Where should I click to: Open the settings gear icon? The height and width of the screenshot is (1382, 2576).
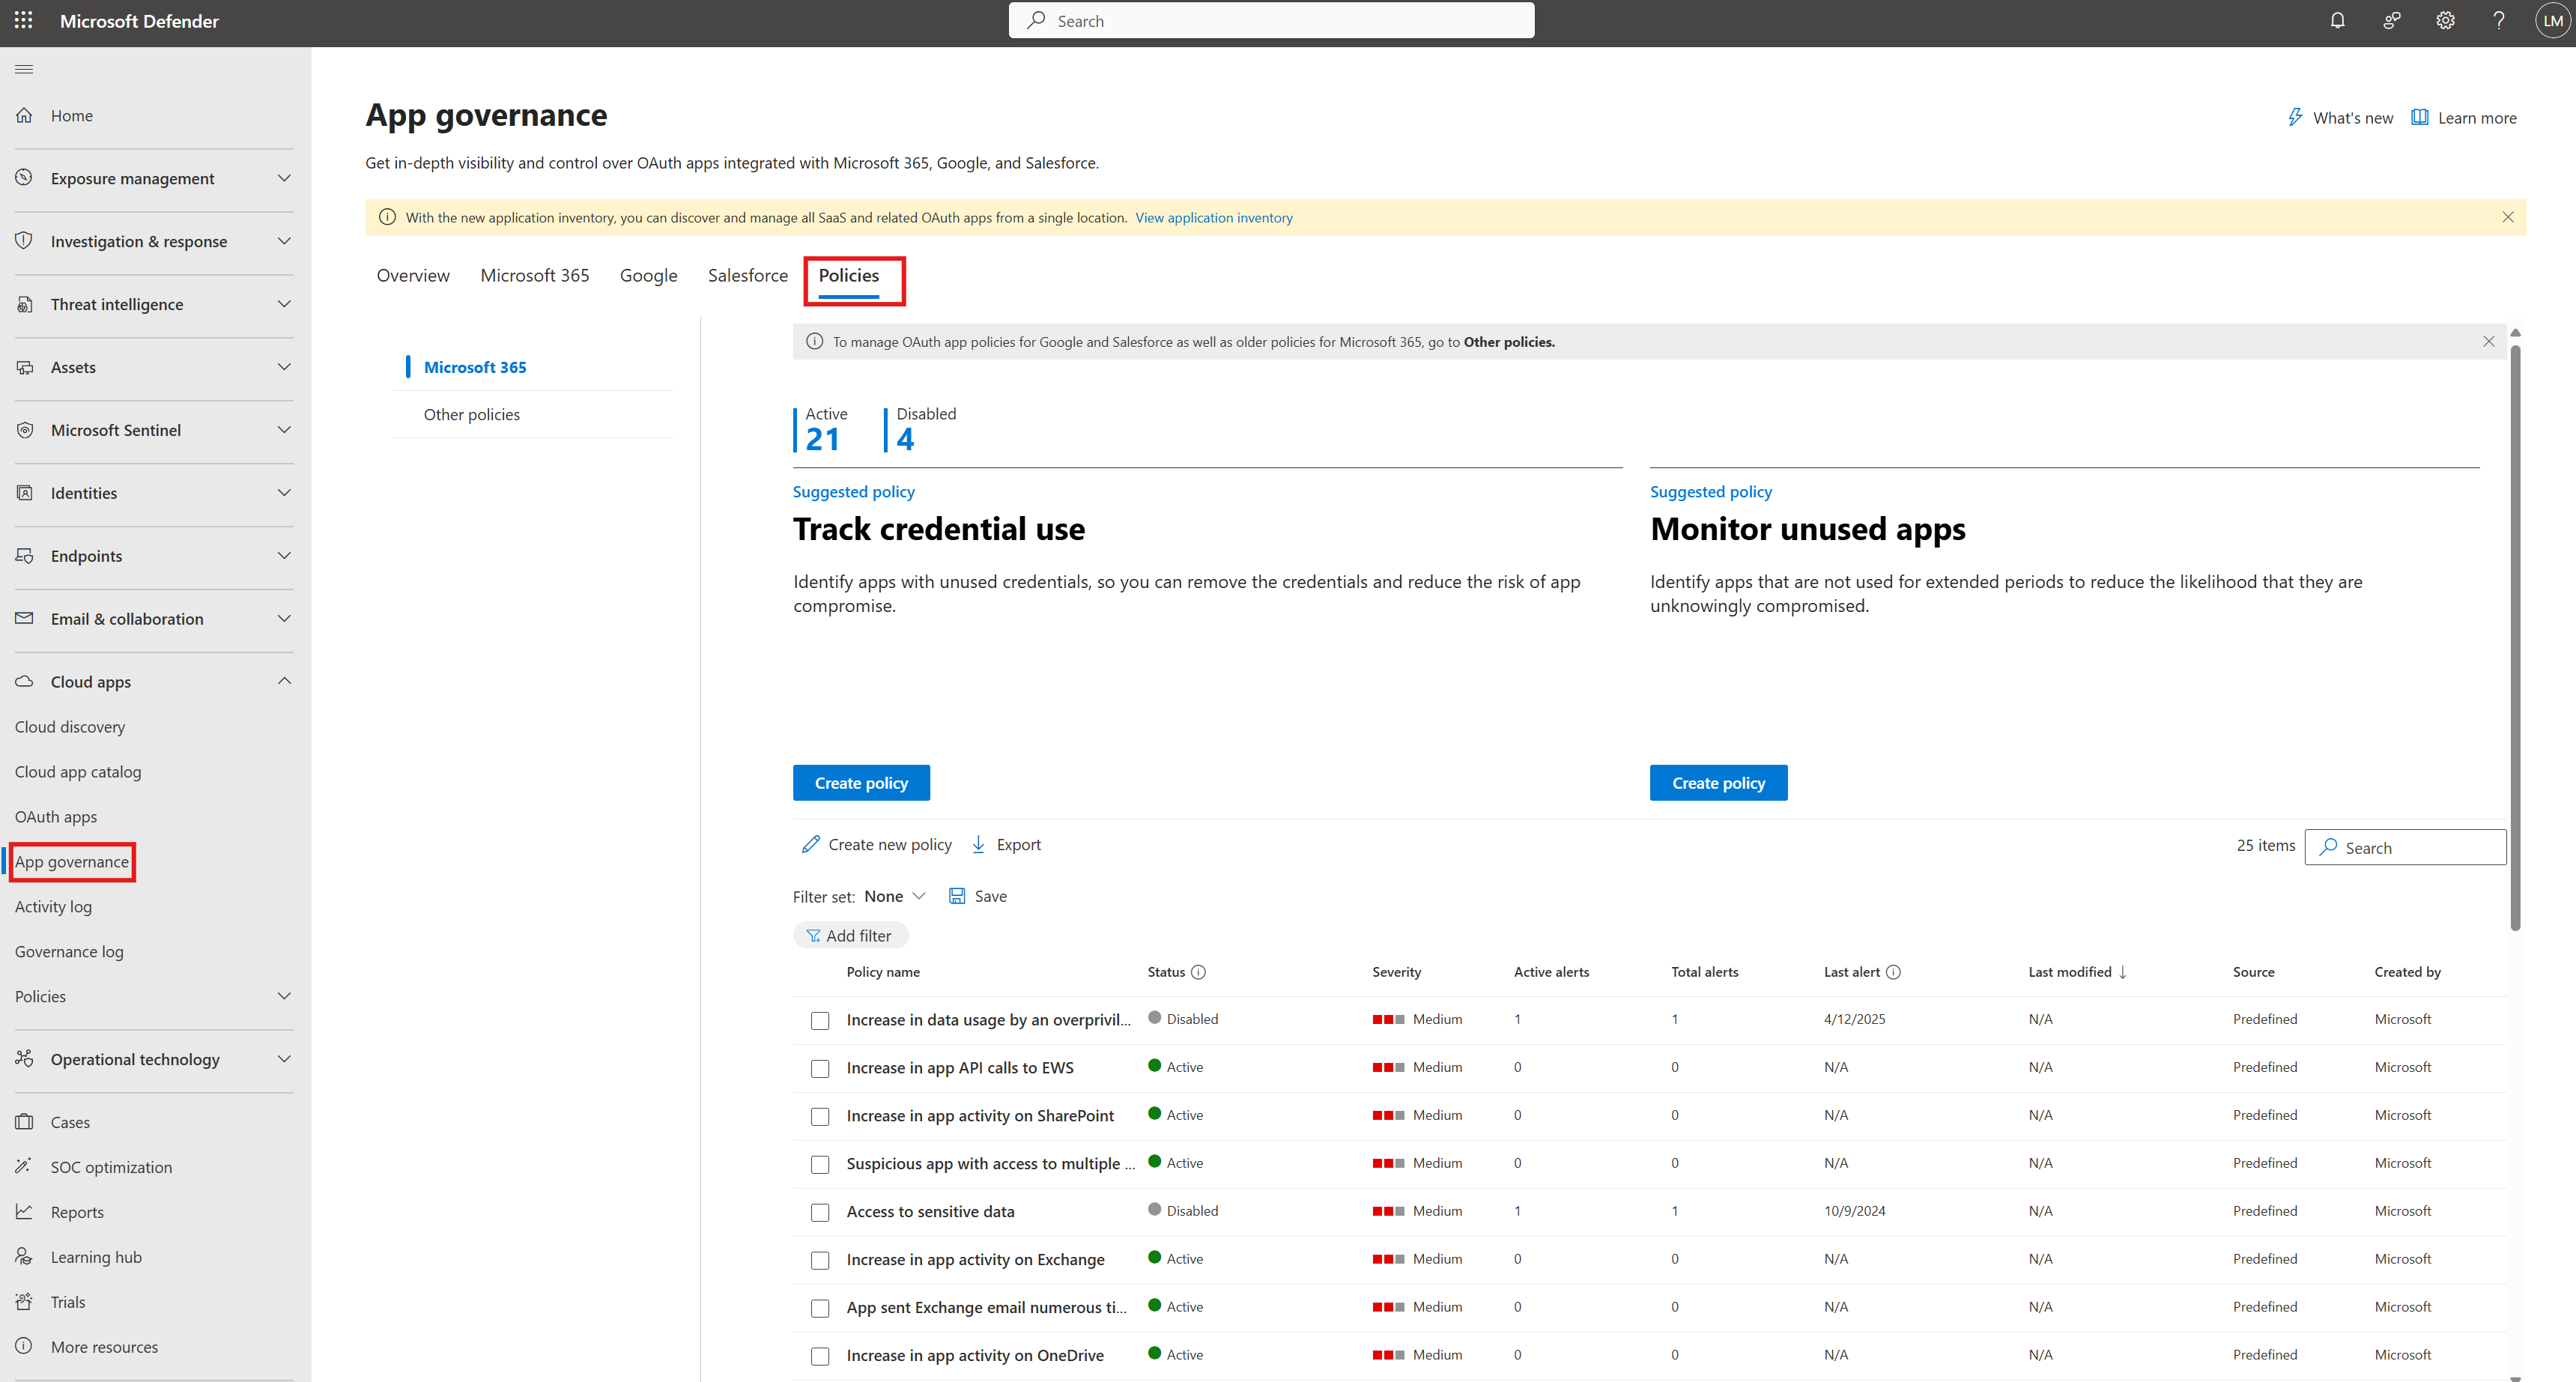(2445, 20)
